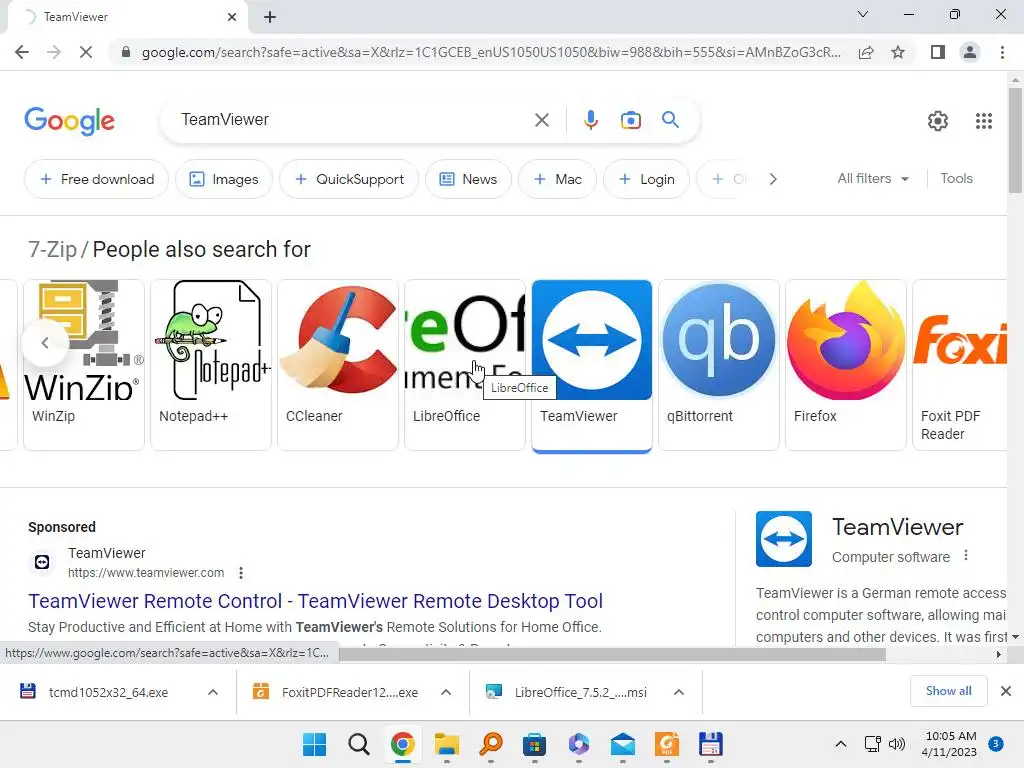
Task: Open the new tab button
Action: click(270, 17)
